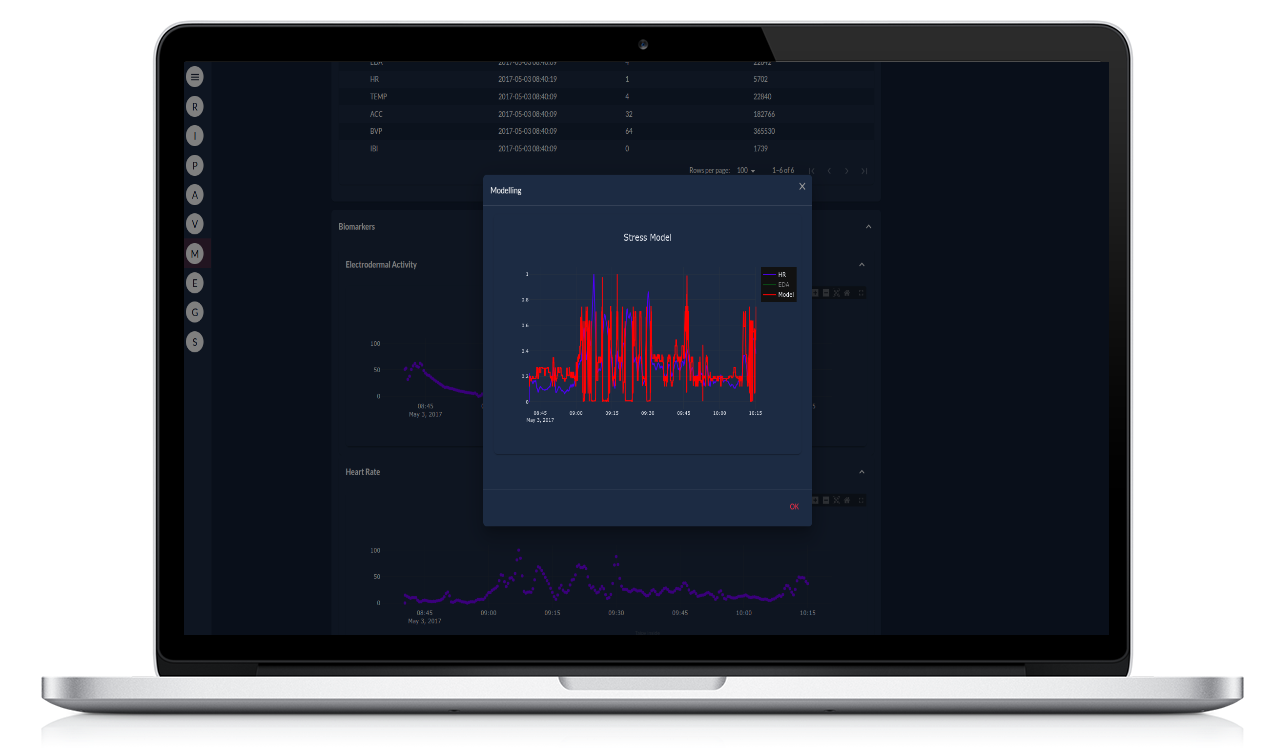
Task: Select the V sidebar icon
Action: pyautogui.click(x=195, y=224)
